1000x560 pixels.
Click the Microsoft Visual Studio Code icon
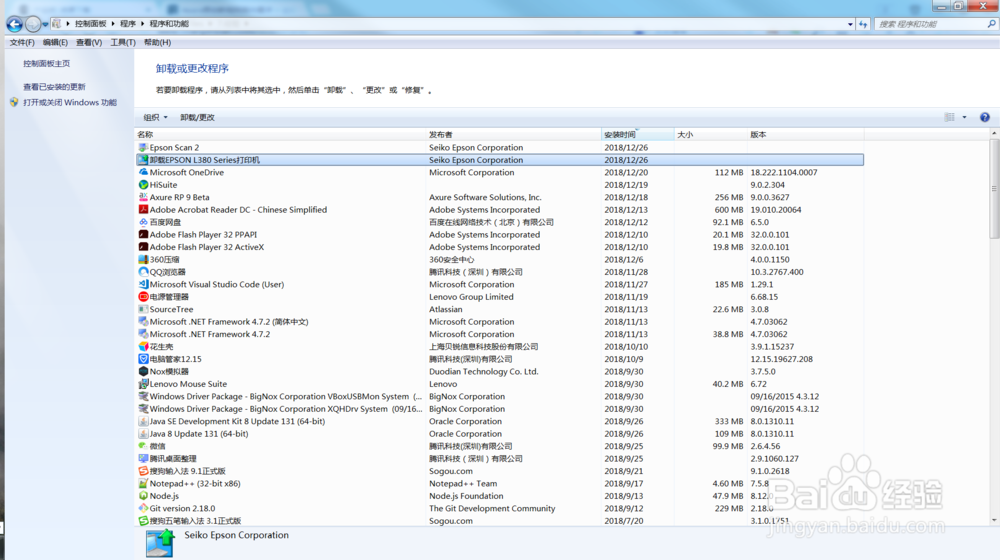click(x=143, y=284)
